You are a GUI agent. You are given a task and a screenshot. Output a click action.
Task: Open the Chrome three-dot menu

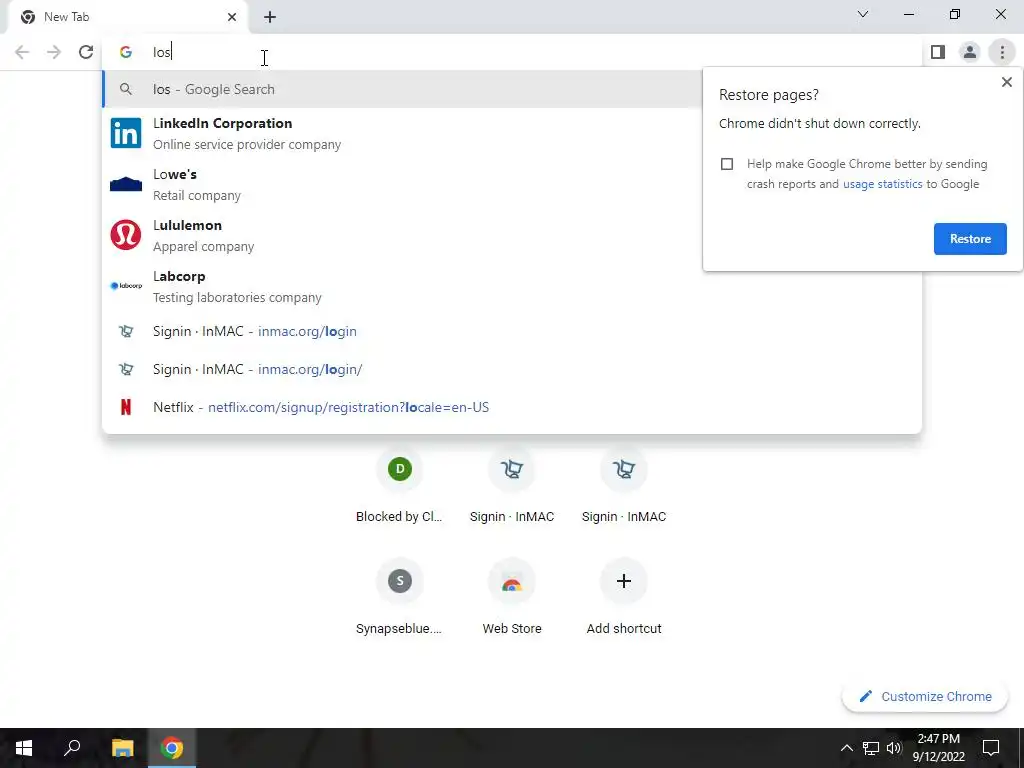point(1002,52)
